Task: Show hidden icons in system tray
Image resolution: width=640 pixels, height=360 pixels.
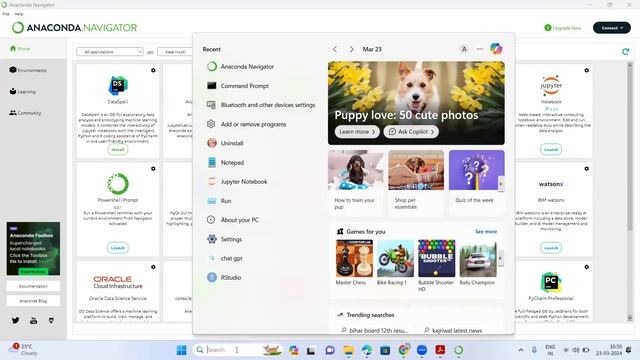Action: [521, 350]
